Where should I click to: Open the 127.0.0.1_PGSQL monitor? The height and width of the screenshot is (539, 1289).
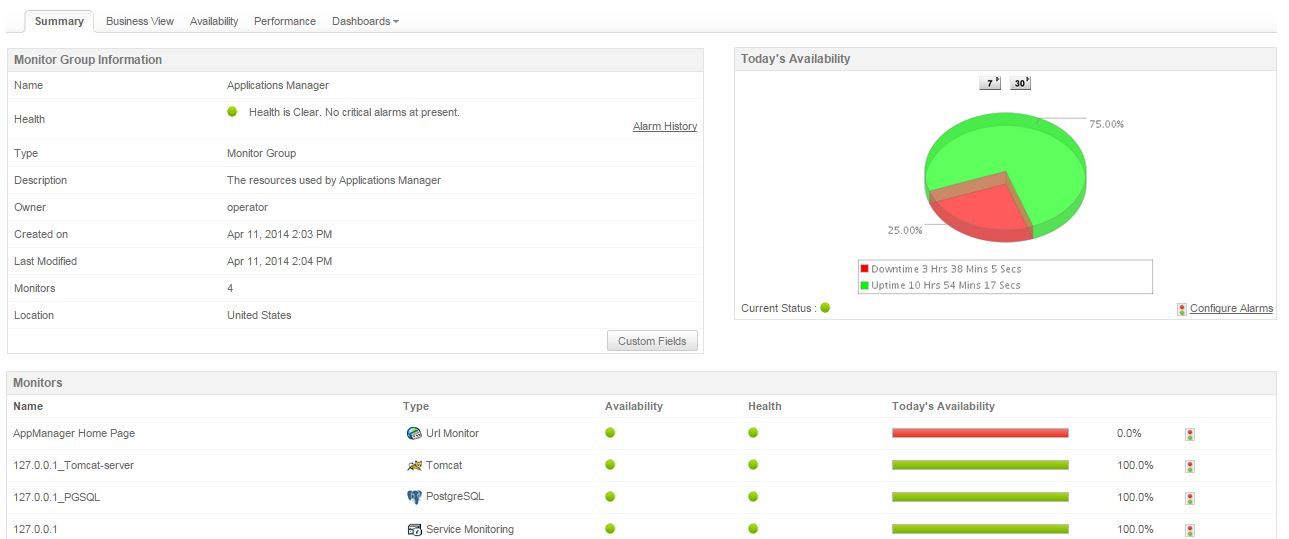point(57,497)
